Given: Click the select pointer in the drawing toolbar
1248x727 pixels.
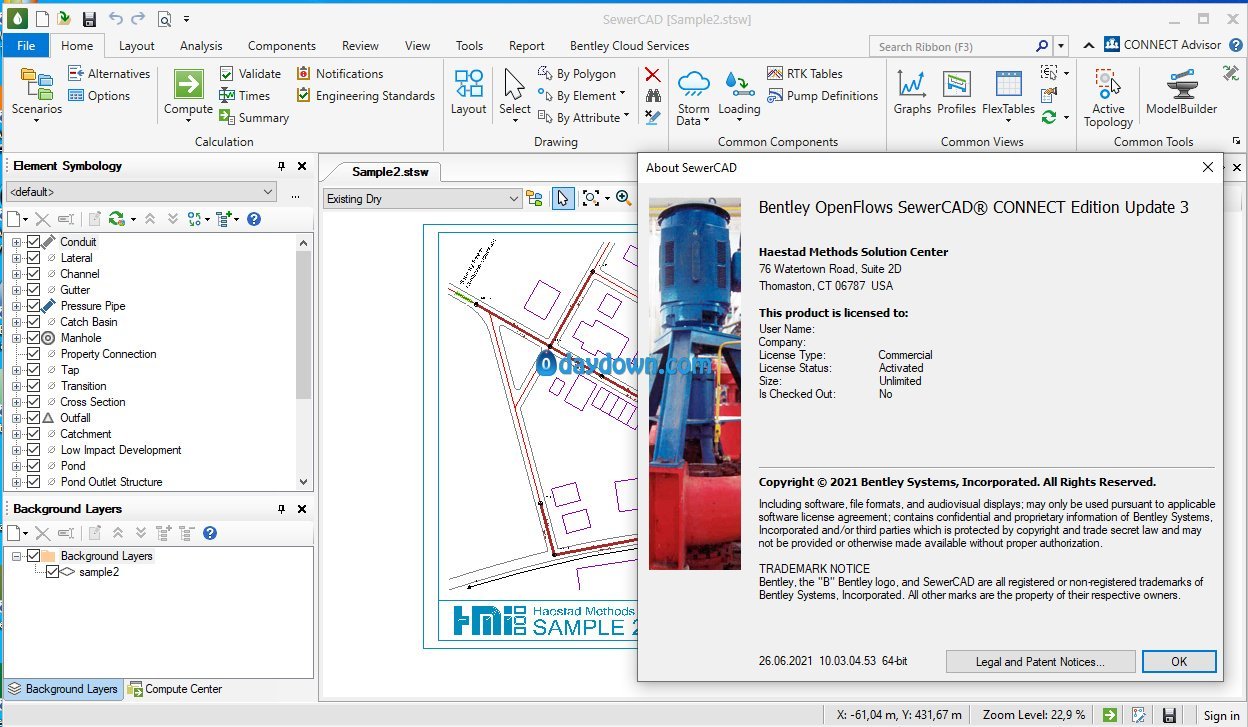Looking at the screenshot, I should tap(563, 198).
